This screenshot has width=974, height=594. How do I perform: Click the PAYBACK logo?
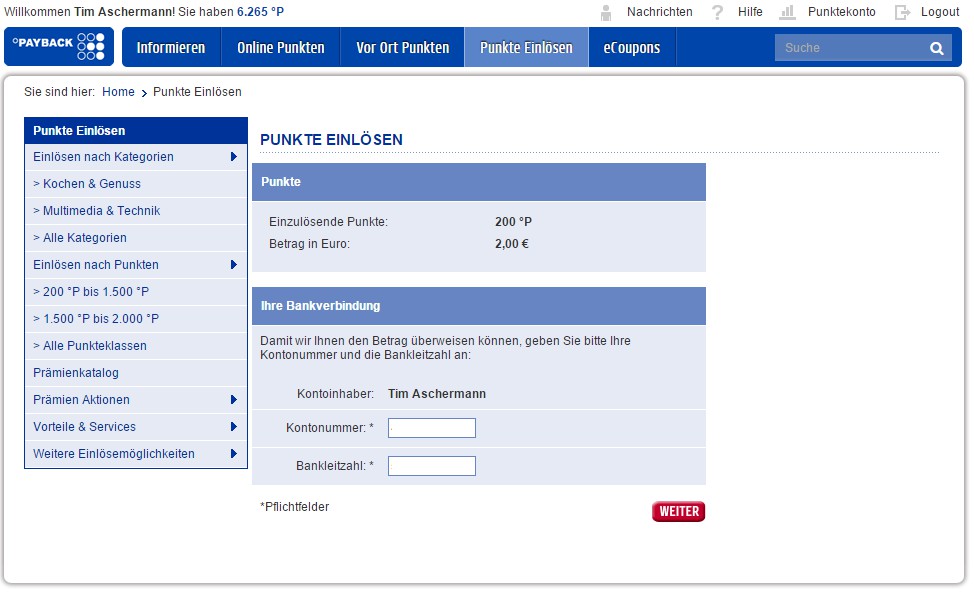[58, 47]
